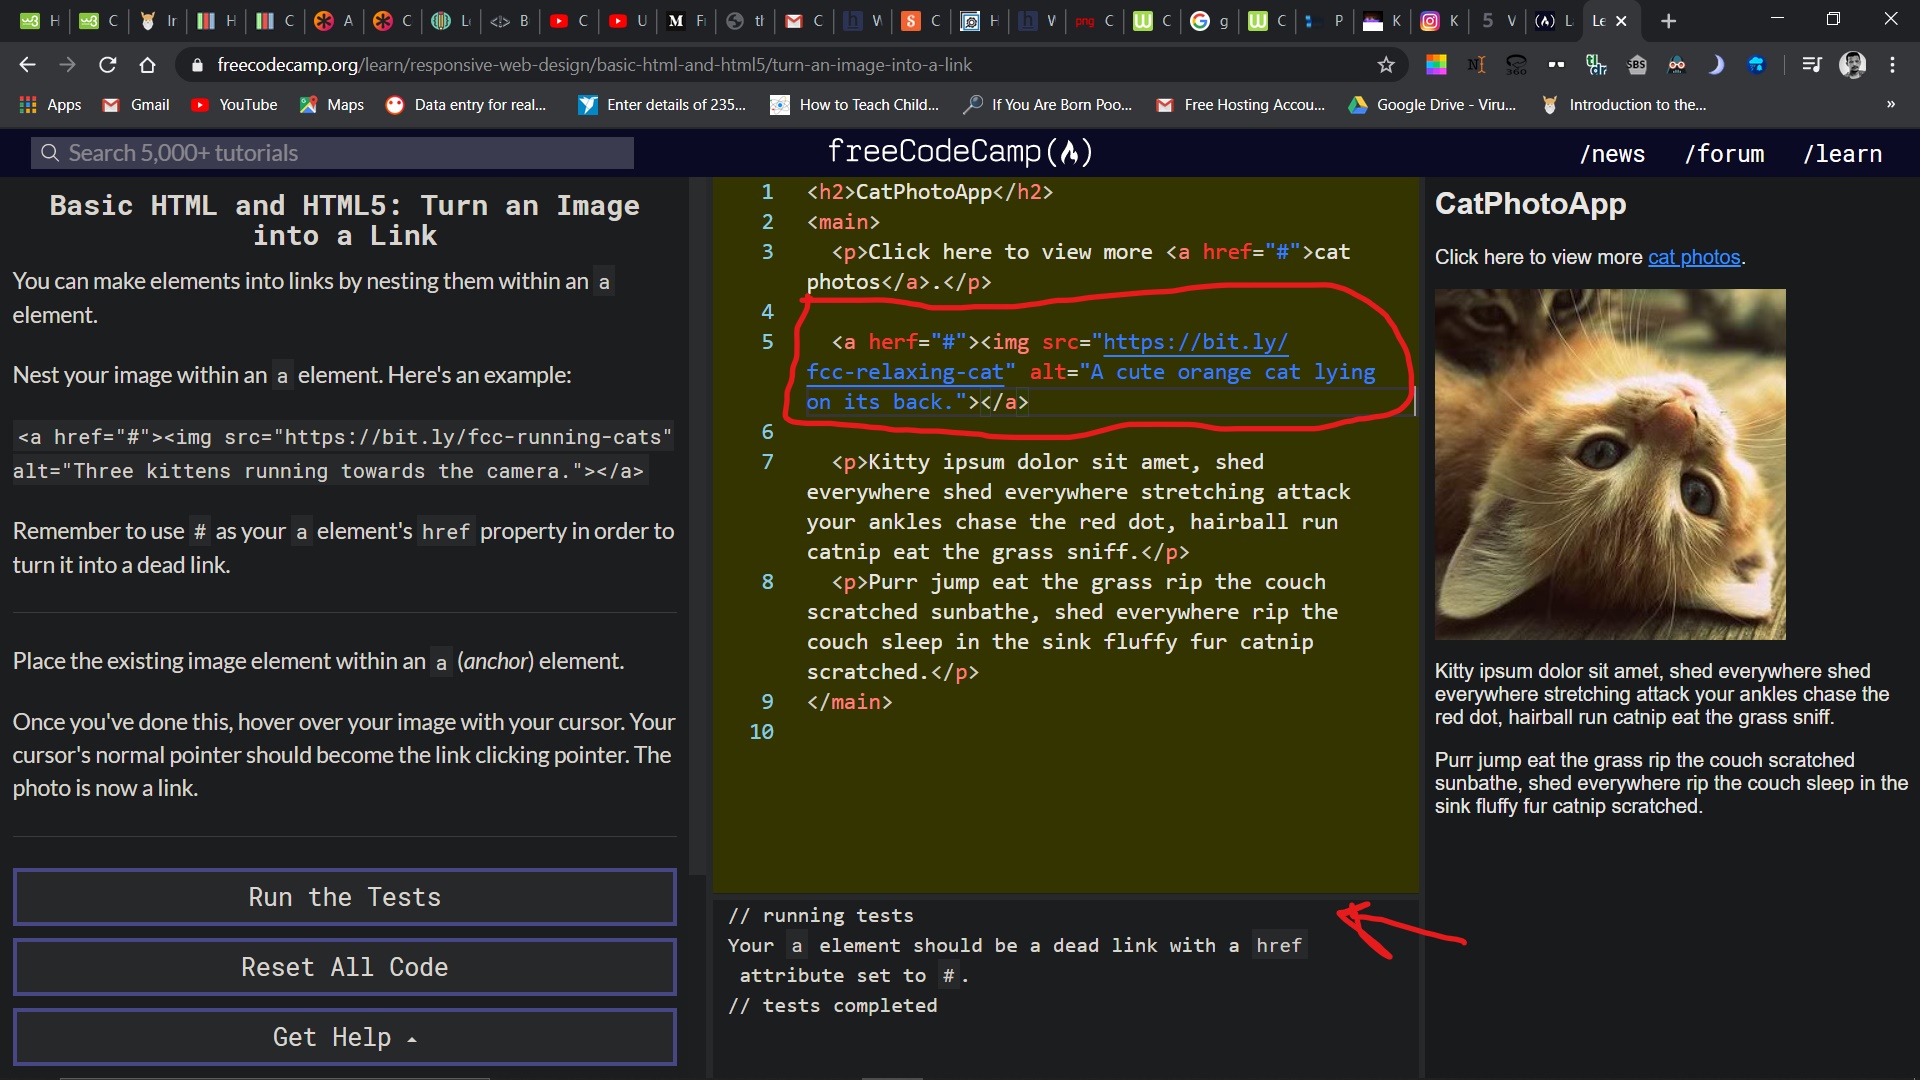This screenshot has height=1080, width=1920.
Task: Click the Reset All Code button
Action: [344, 966]
